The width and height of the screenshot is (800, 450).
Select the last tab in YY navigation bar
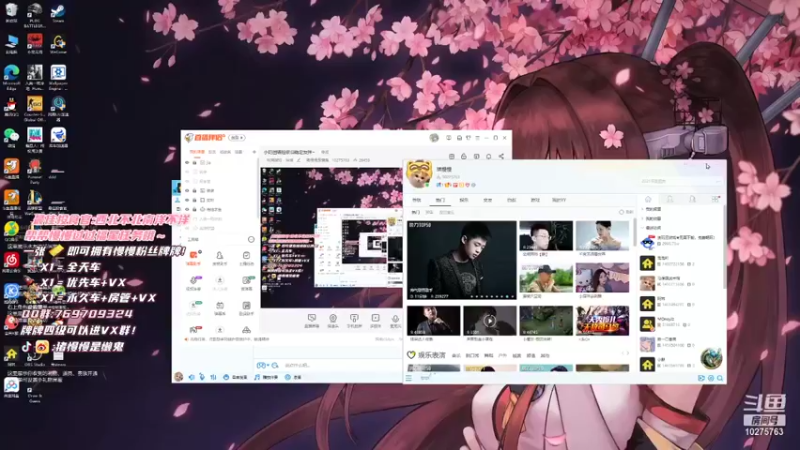[559, 200]
